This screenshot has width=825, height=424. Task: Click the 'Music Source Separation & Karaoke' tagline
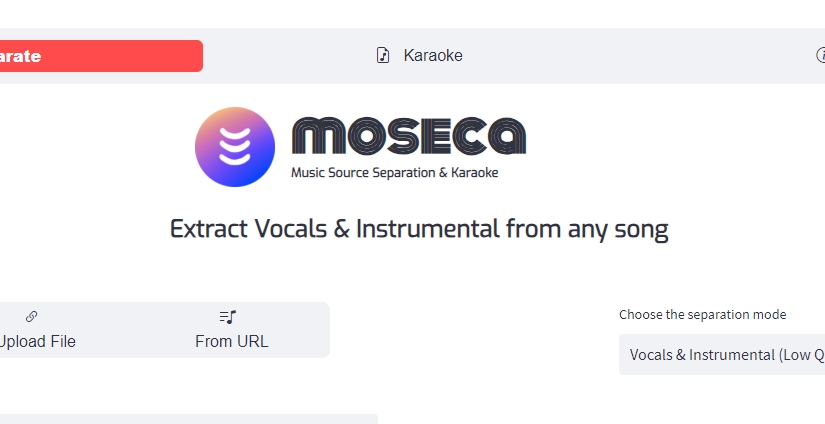(x=394, y=172)
